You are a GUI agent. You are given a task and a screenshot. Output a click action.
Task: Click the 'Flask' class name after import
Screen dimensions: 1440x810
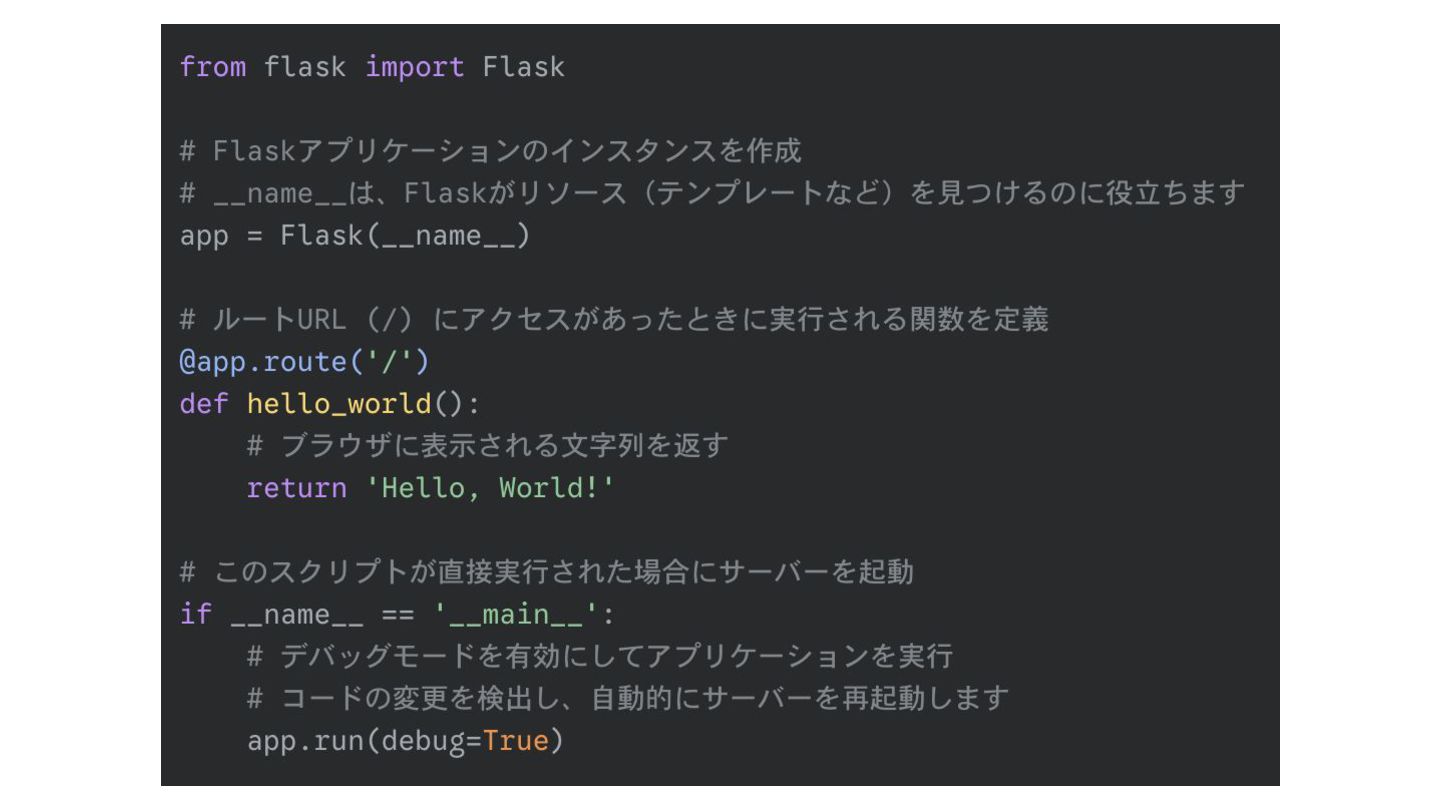point(523,67)
